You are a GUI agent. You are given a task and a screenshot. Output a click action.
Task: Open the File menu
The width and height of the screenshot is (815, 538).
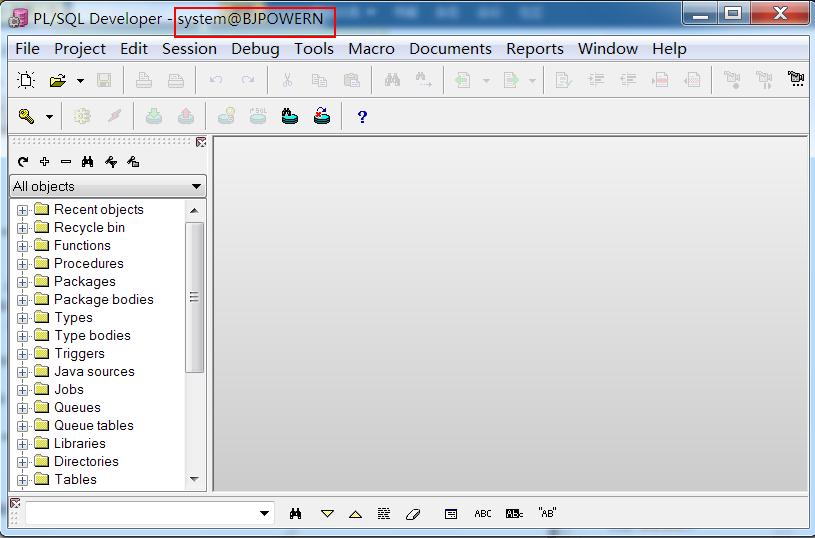(x=28, y=48)
